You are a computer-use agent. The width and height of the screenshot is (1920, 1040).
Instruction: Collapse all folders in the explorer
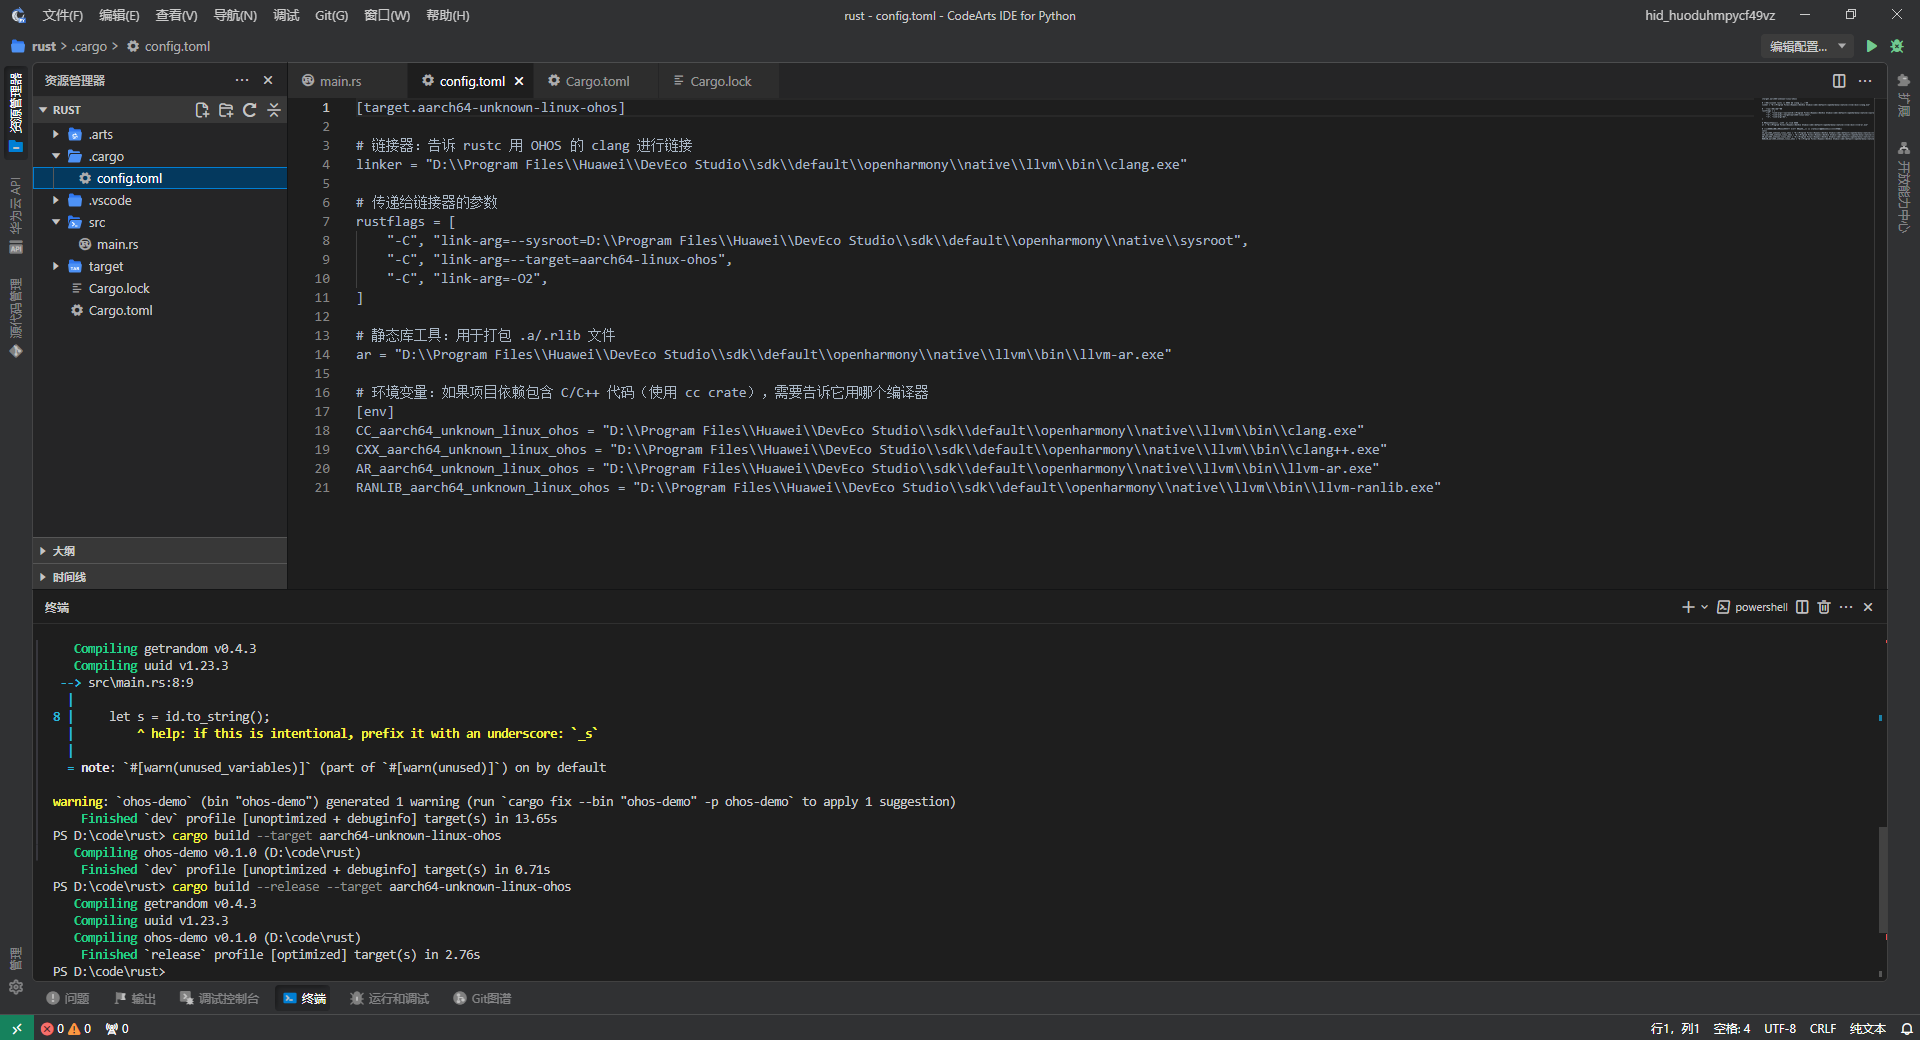[x=274, y=110]
